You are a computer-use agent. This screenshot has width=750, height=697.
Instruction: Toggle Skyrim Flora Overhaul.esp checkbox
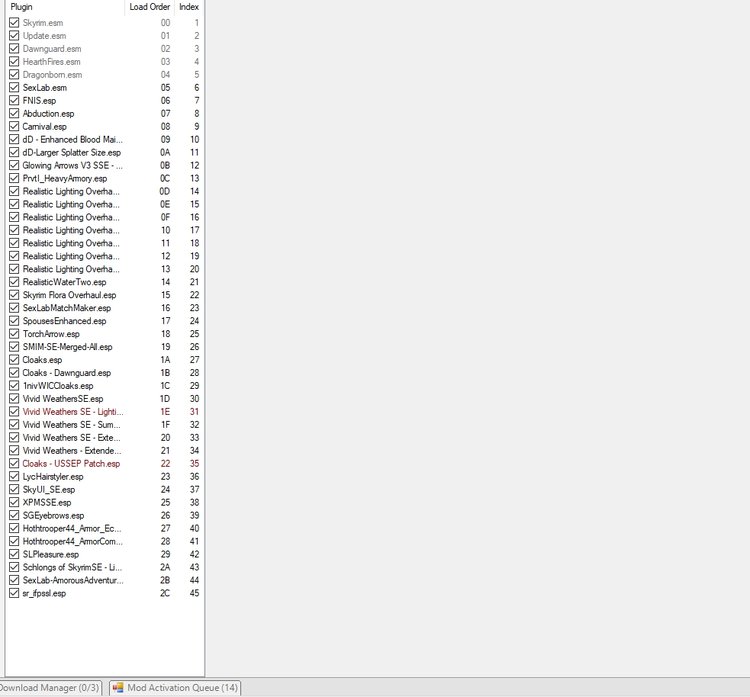[x=14, y=295]
